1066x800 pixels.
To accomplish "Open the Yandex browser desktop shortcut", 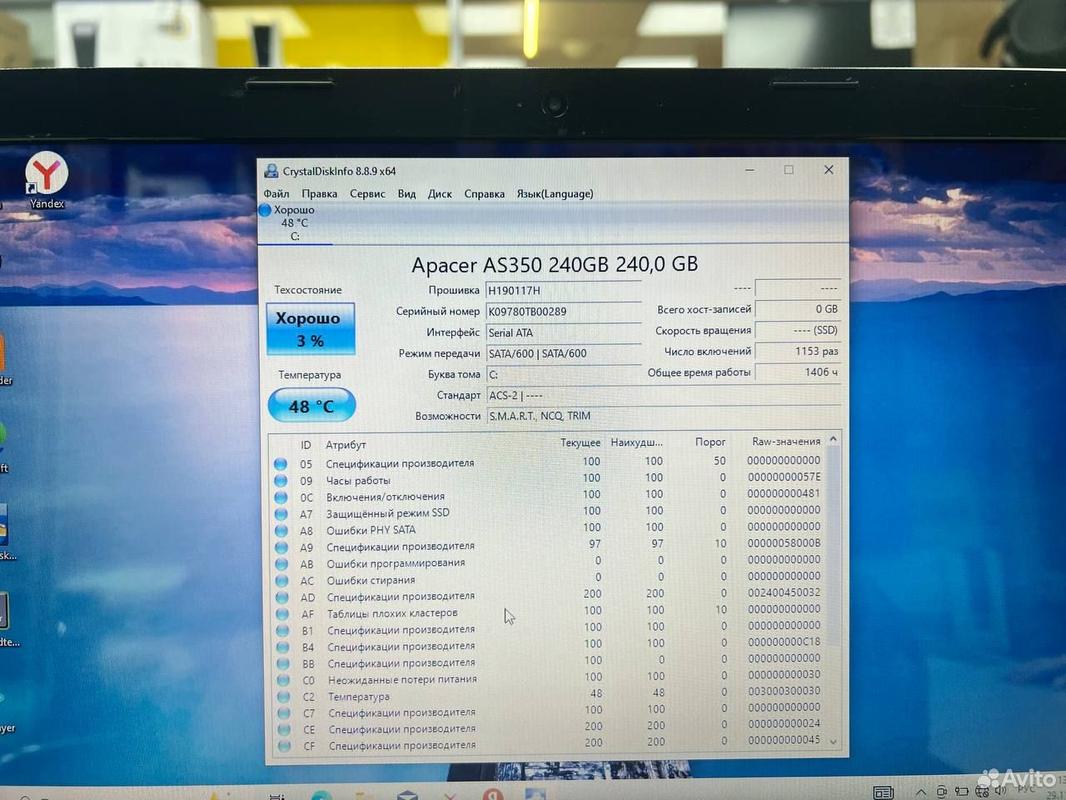I will click(46, 175).
